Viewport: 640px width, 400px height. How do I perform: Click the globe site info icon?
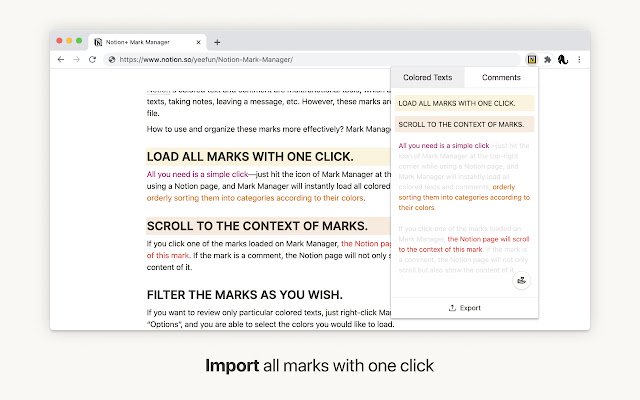pos(111,60)
